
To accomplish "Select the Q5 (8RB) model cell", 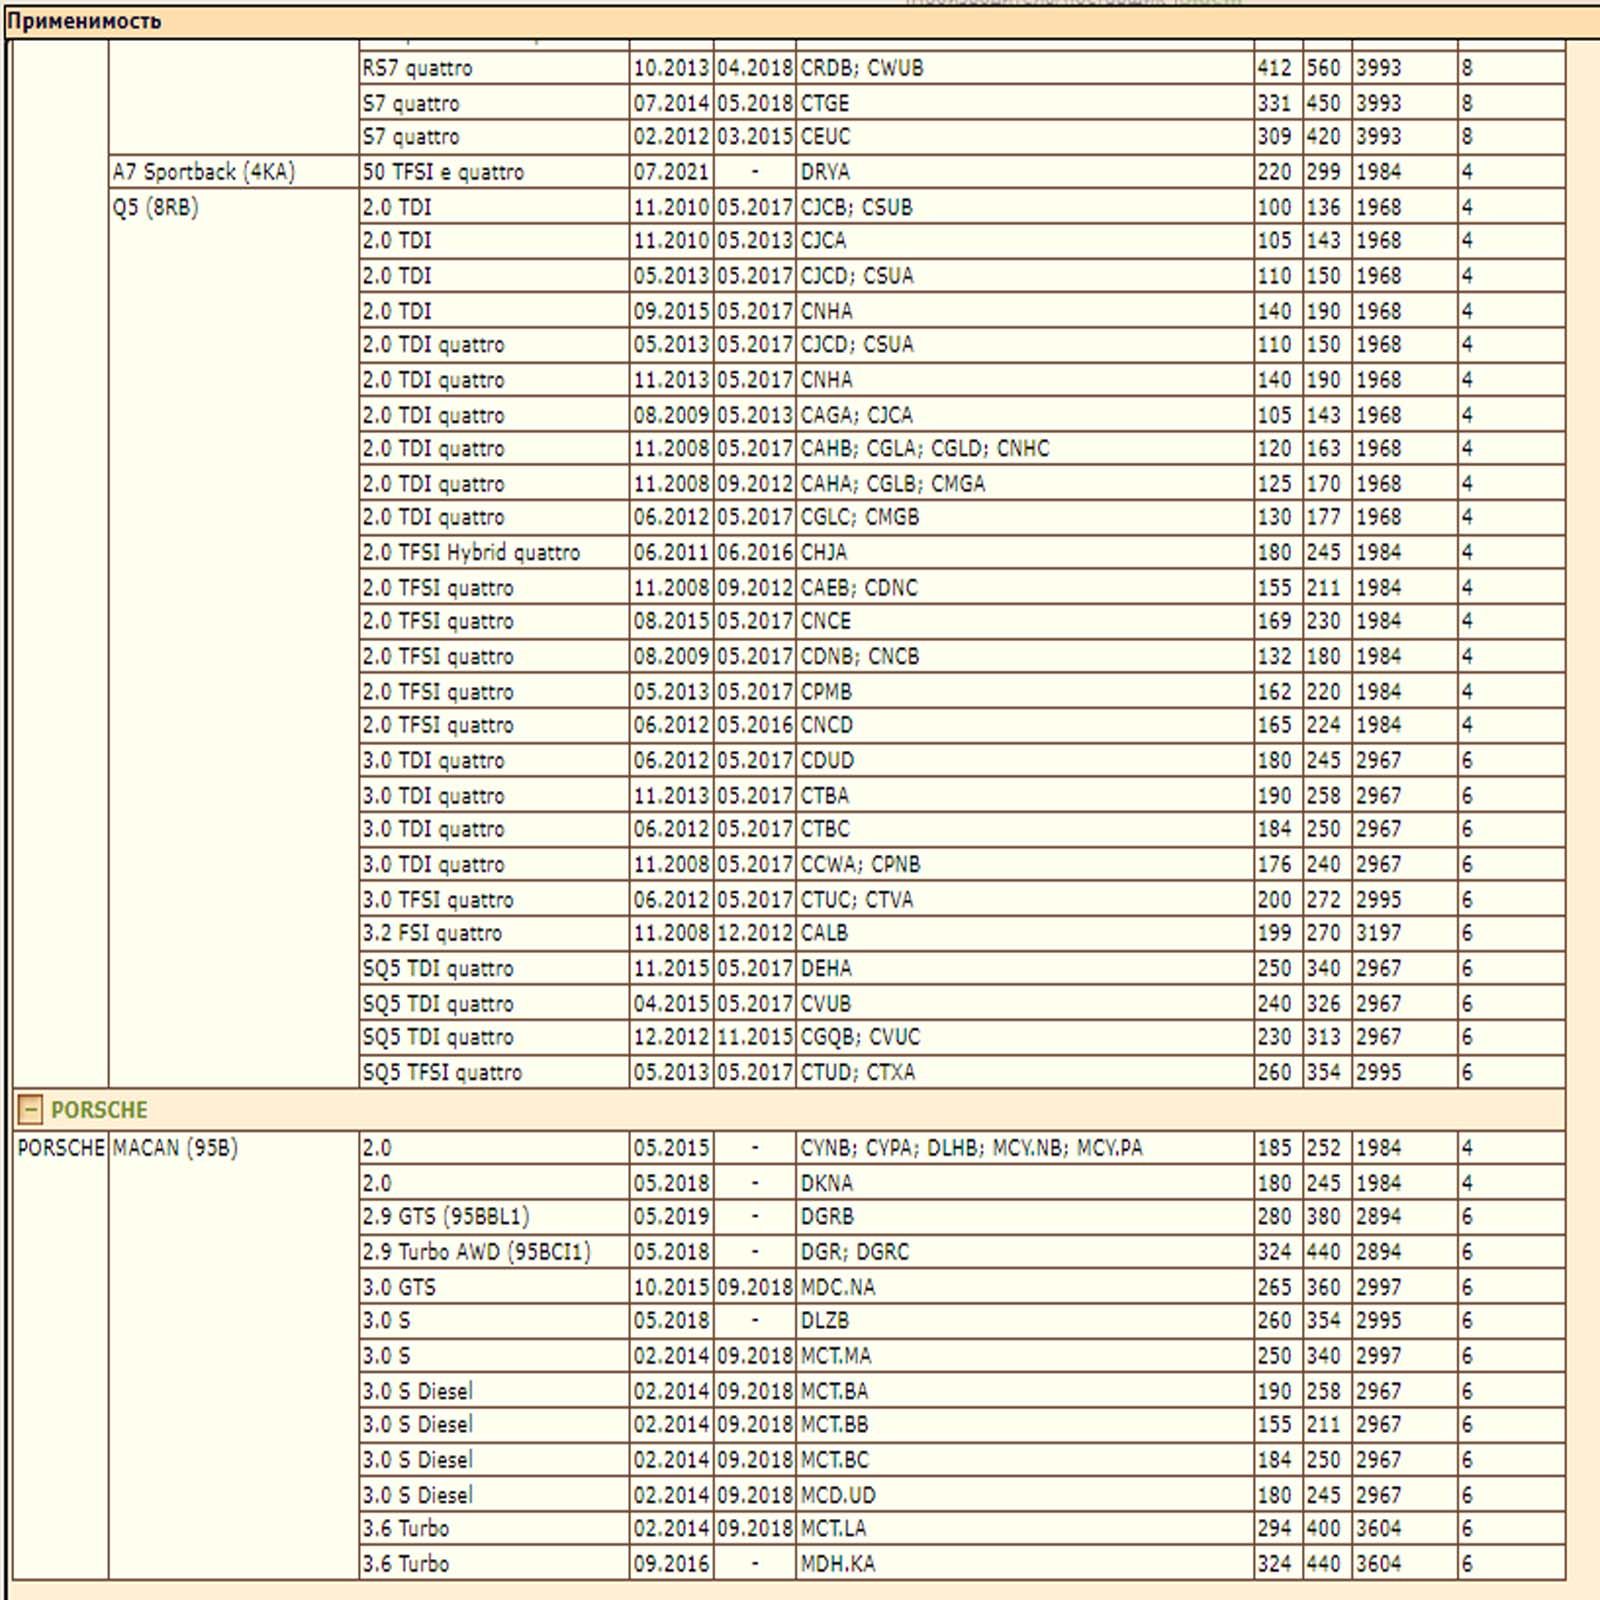I will point(156,208).
